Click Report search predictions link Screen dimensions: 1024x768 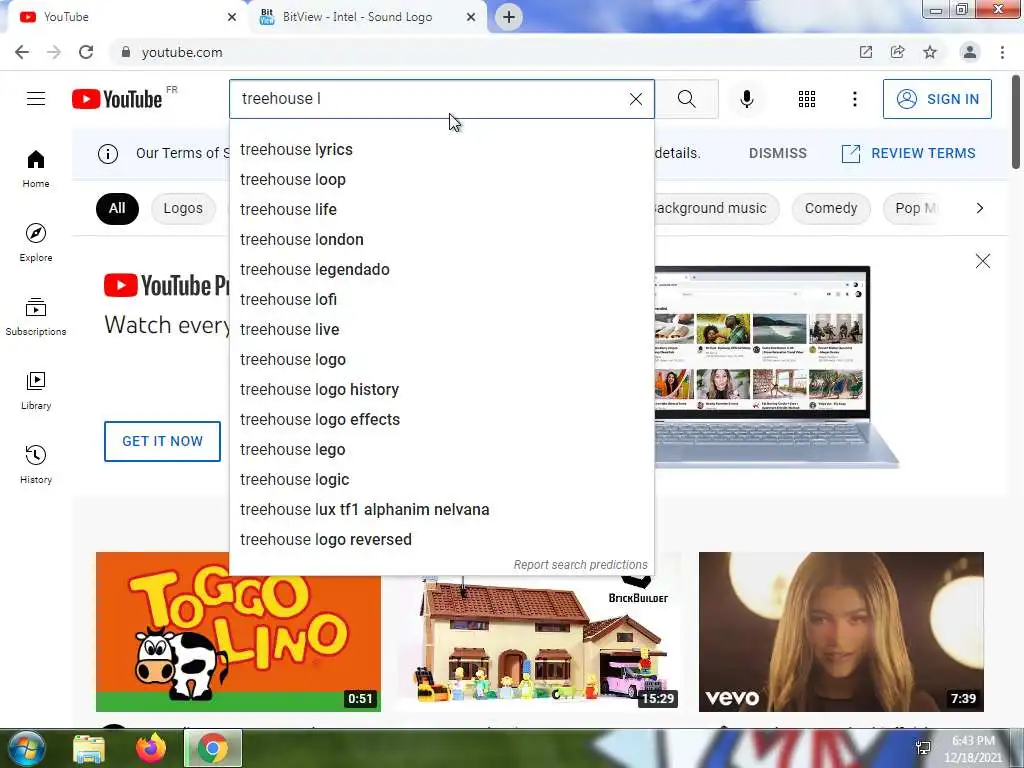pyautogui.click(x=581, y=565)
